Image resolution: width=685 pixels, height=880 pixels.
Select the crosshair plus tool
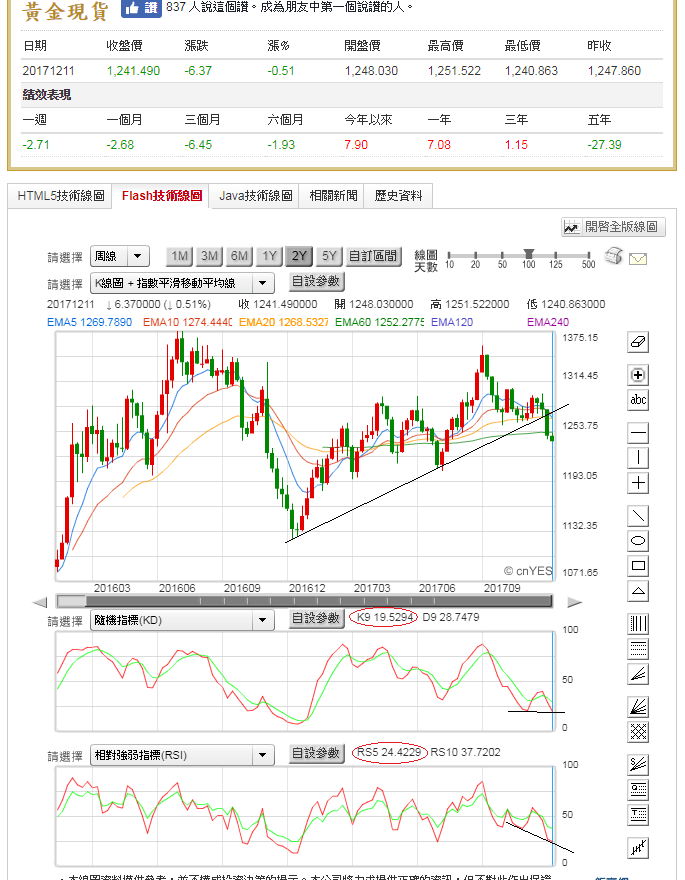pyautogui.click(x=638, y=483)
